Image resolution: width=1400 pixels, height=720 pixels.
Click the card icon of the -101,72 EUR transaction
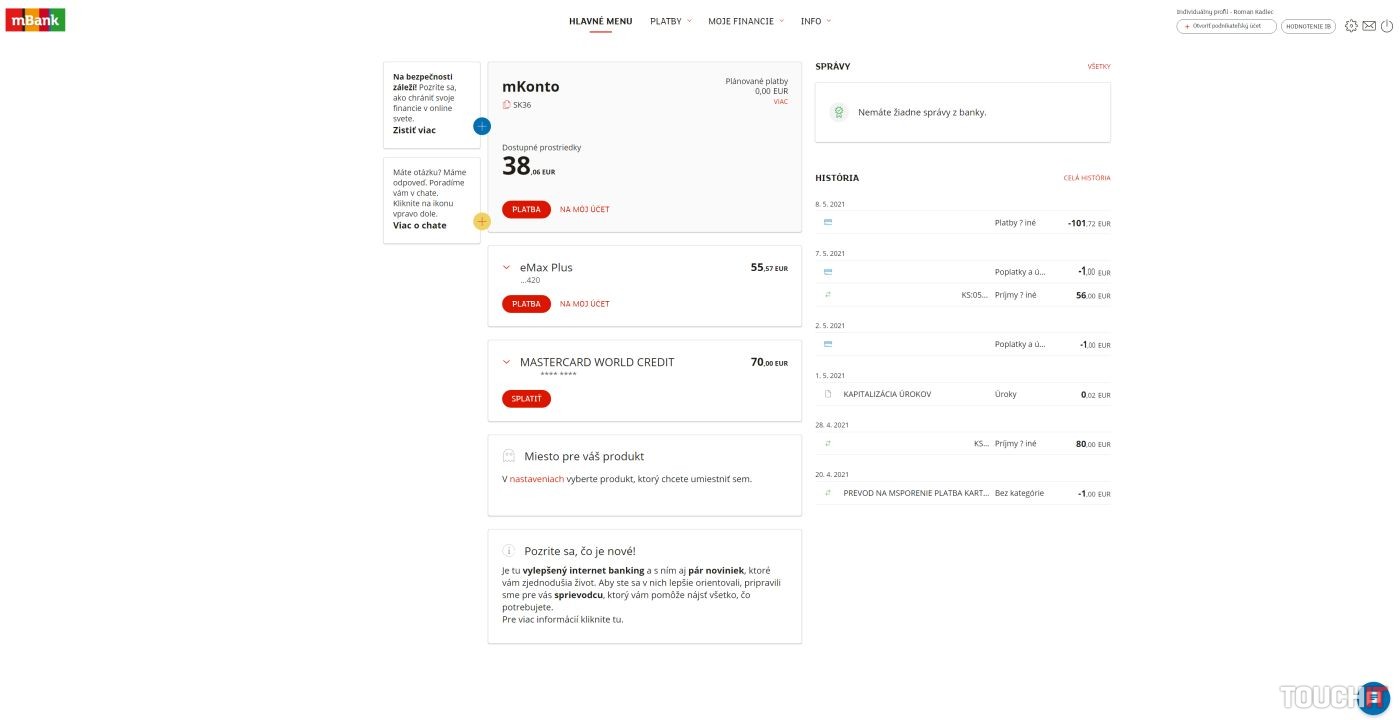pos(828,222)
